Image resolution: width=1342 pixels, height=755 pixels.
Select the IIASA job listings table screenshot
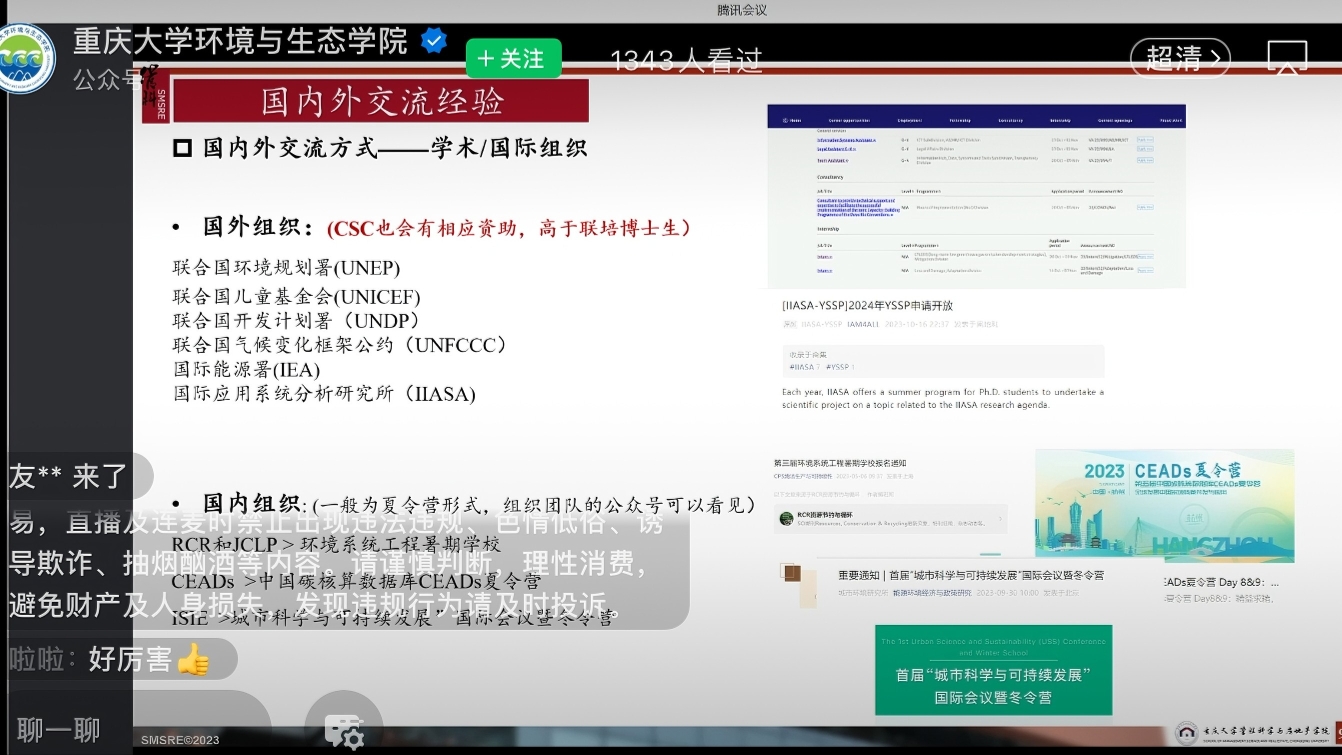(x=976, y=196)
